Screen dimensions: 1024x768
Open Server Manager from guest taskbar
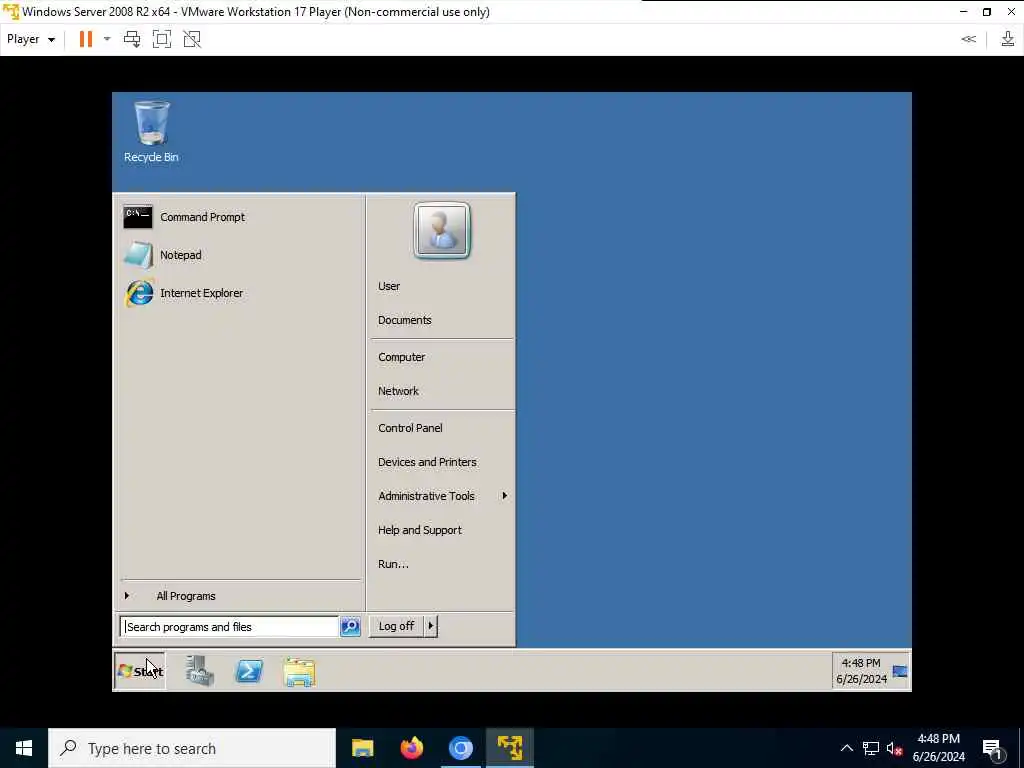pyautogui.click(x=199, y=671)
